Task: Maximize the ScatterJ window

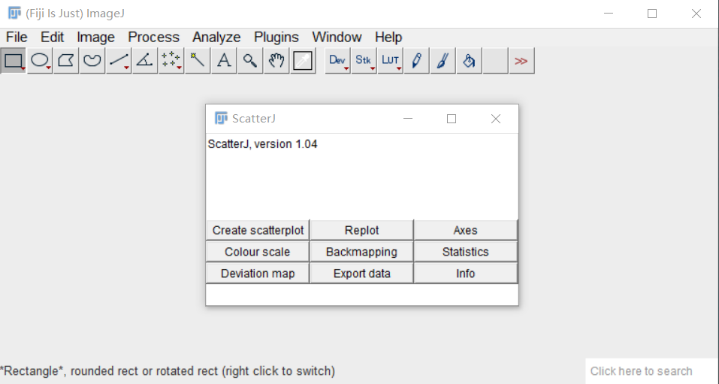Action: click(451, 119)
